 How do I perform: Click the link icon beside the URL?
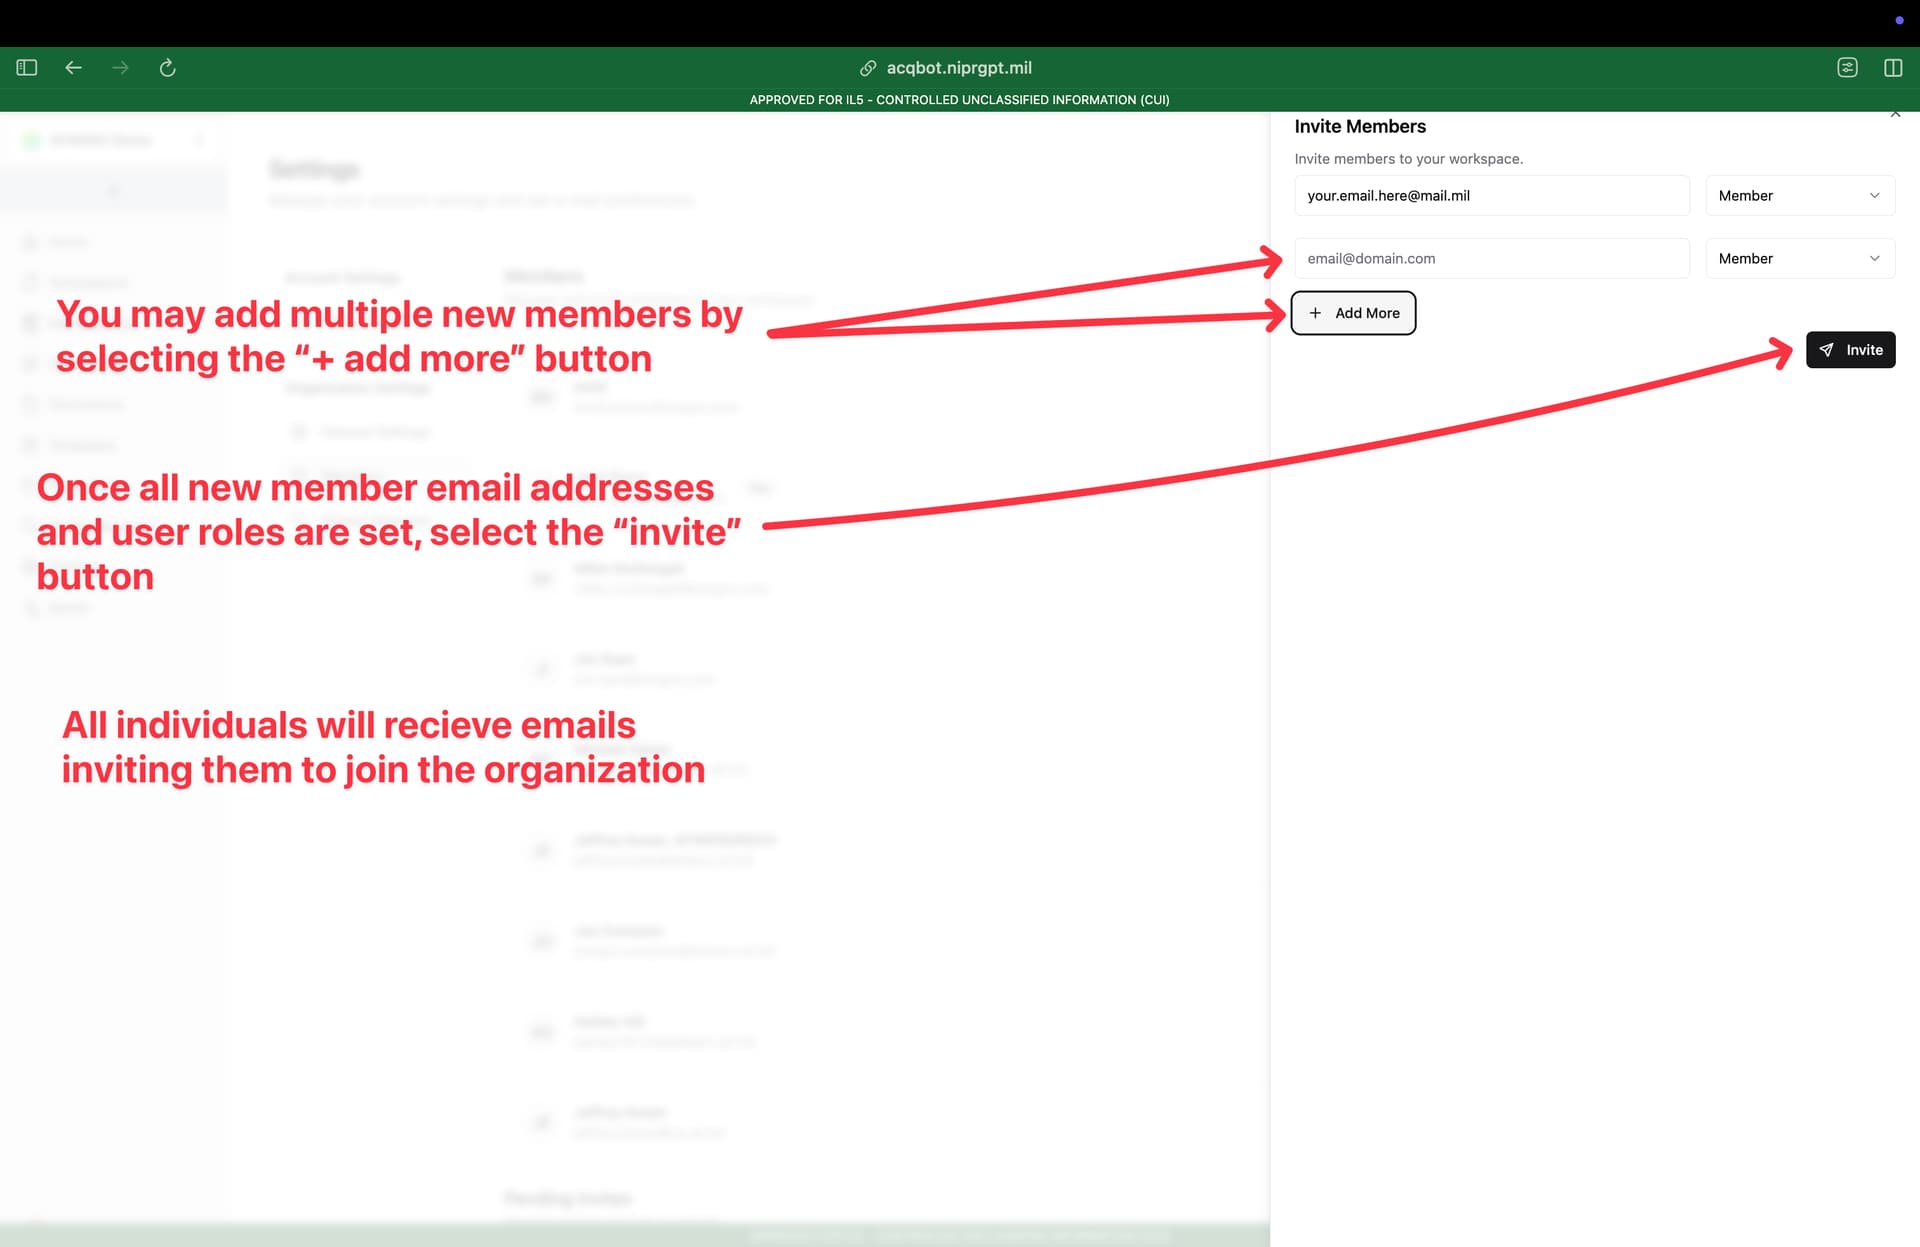(868, 68)
